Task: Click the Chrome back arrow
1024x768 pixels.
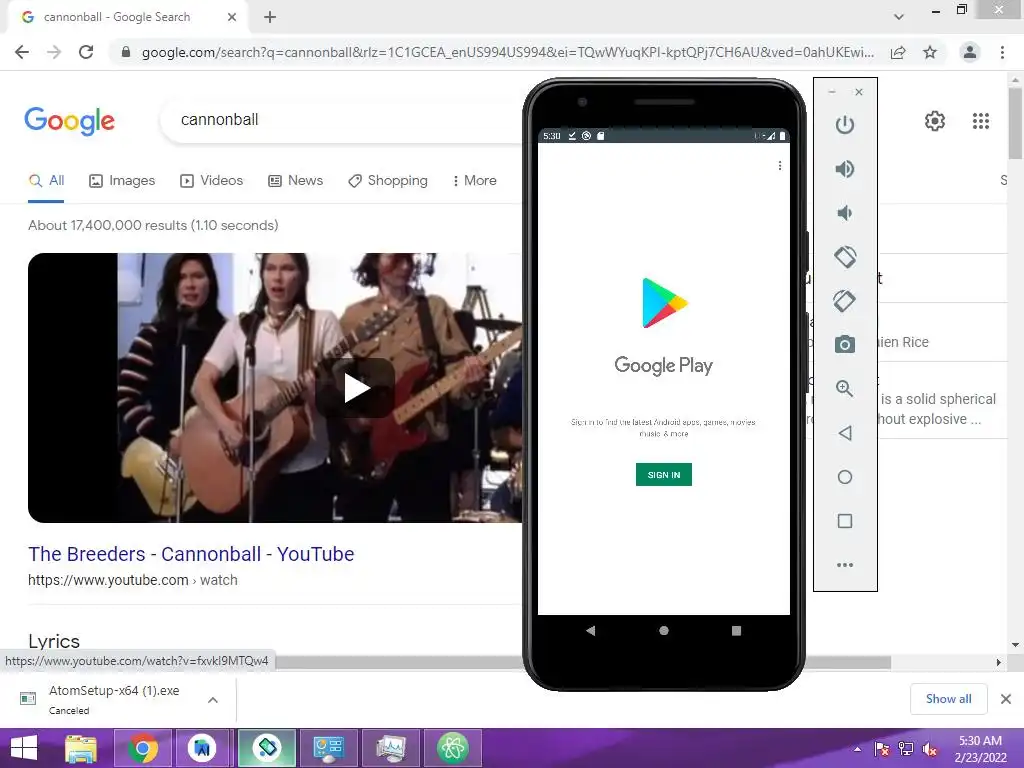Action: [22, 52]
